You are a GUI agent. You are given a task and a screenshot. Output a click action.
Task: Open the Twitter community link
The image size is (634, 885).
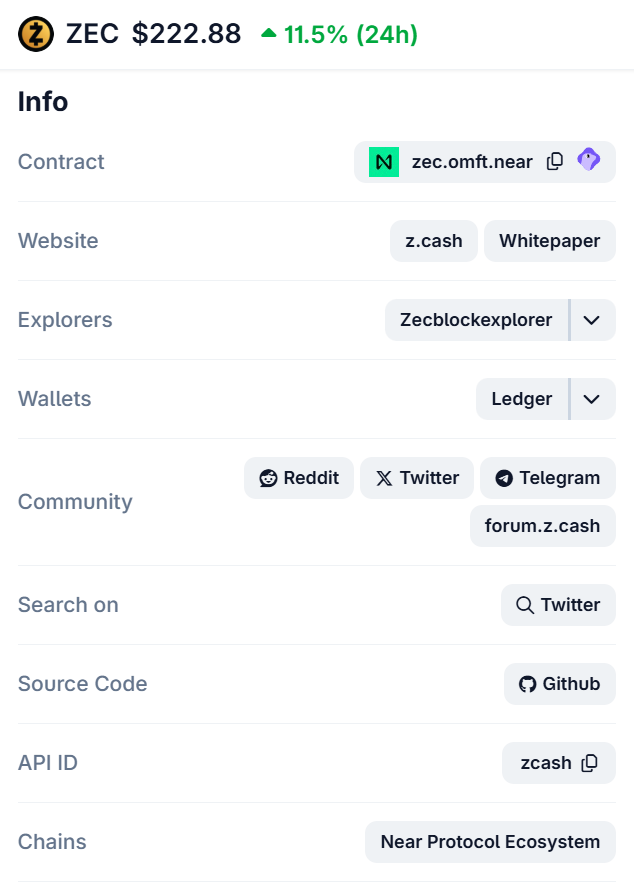[x=417, y=478]
